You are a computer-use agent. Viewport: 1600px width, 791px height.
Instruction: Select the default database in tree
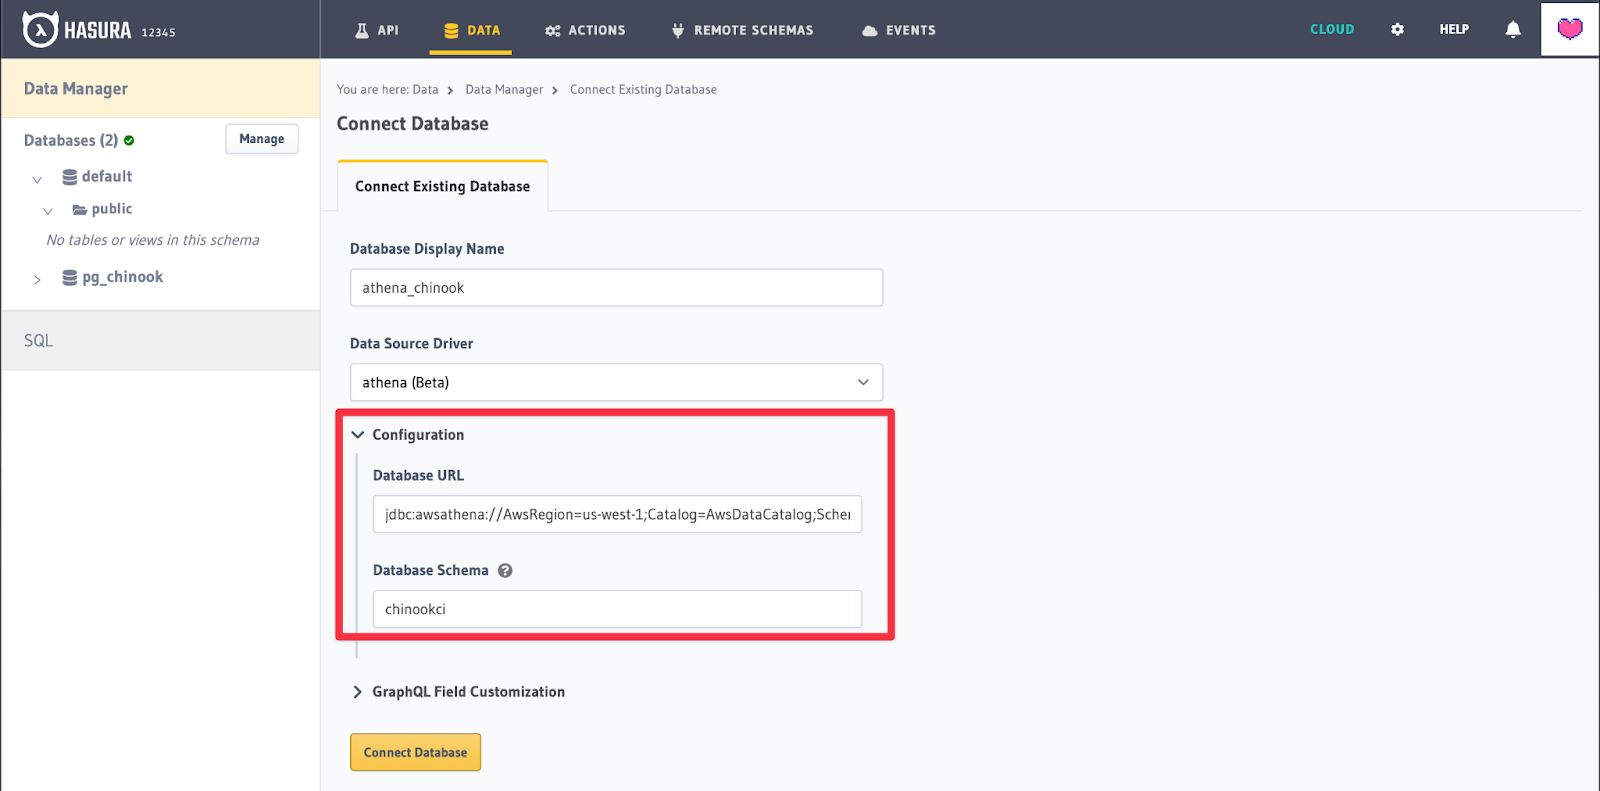(107, 177)
